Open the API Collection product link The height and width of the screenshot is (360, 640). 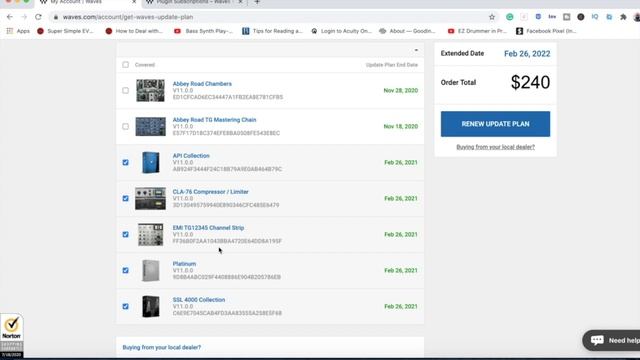point(191,156)
